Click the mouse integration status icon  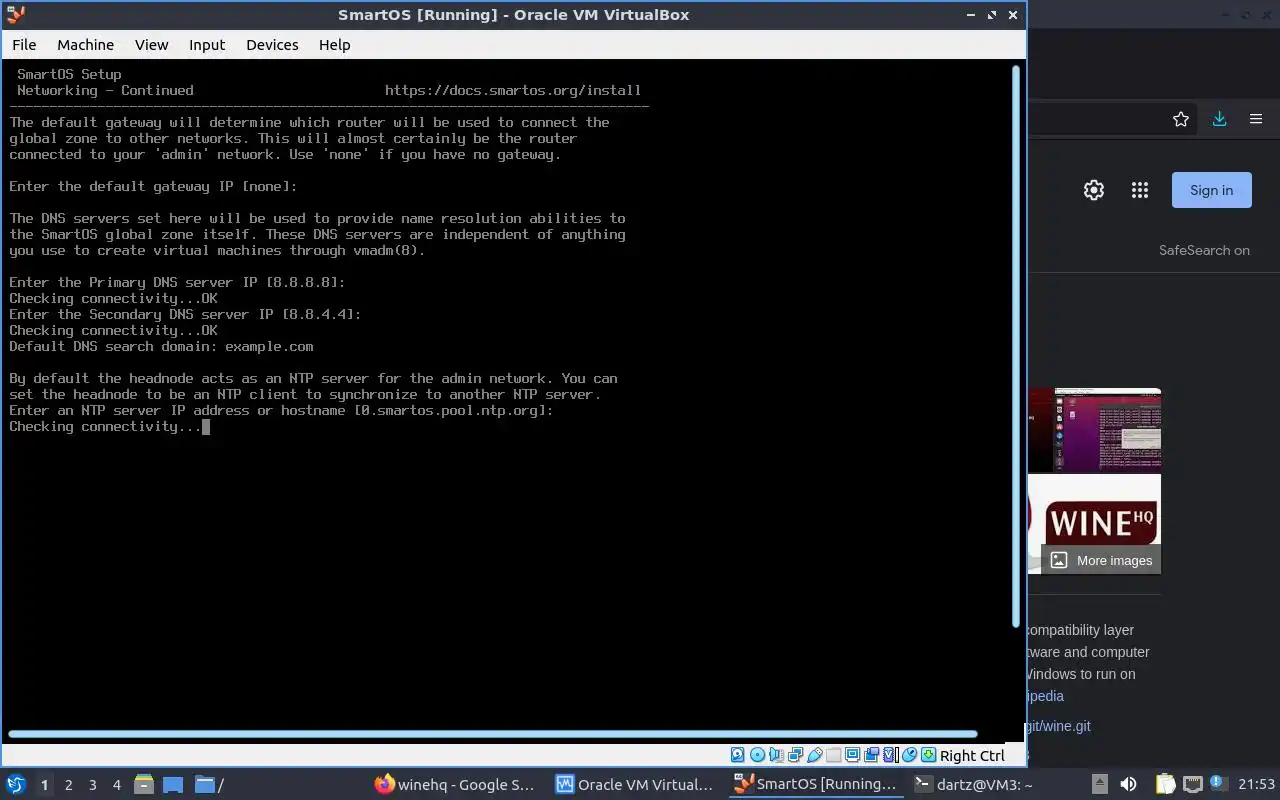point(909,755)
